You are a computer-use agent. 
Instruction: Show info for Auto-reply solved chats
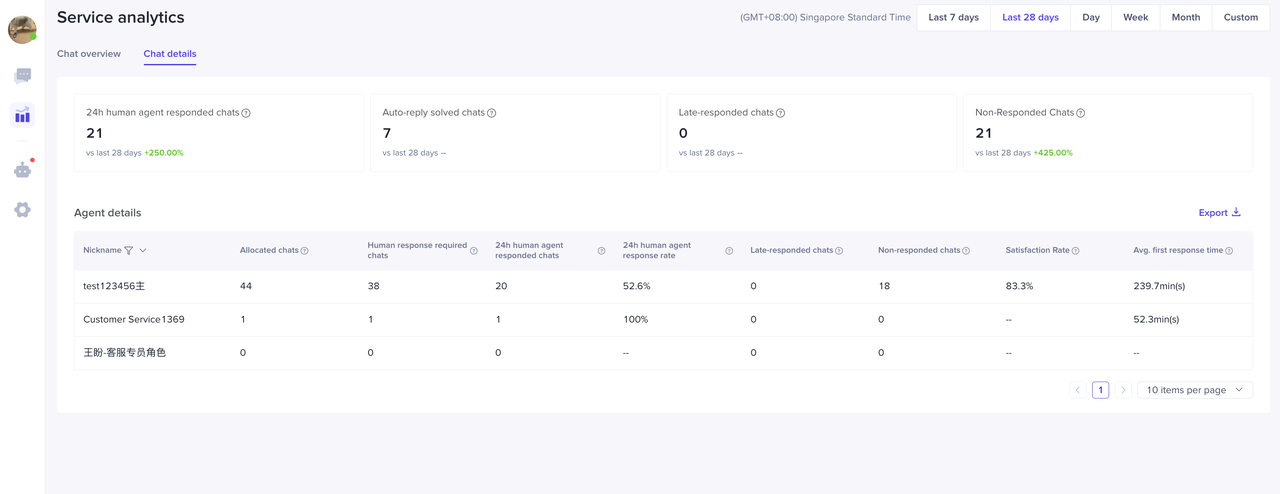(x=492, y=113)
